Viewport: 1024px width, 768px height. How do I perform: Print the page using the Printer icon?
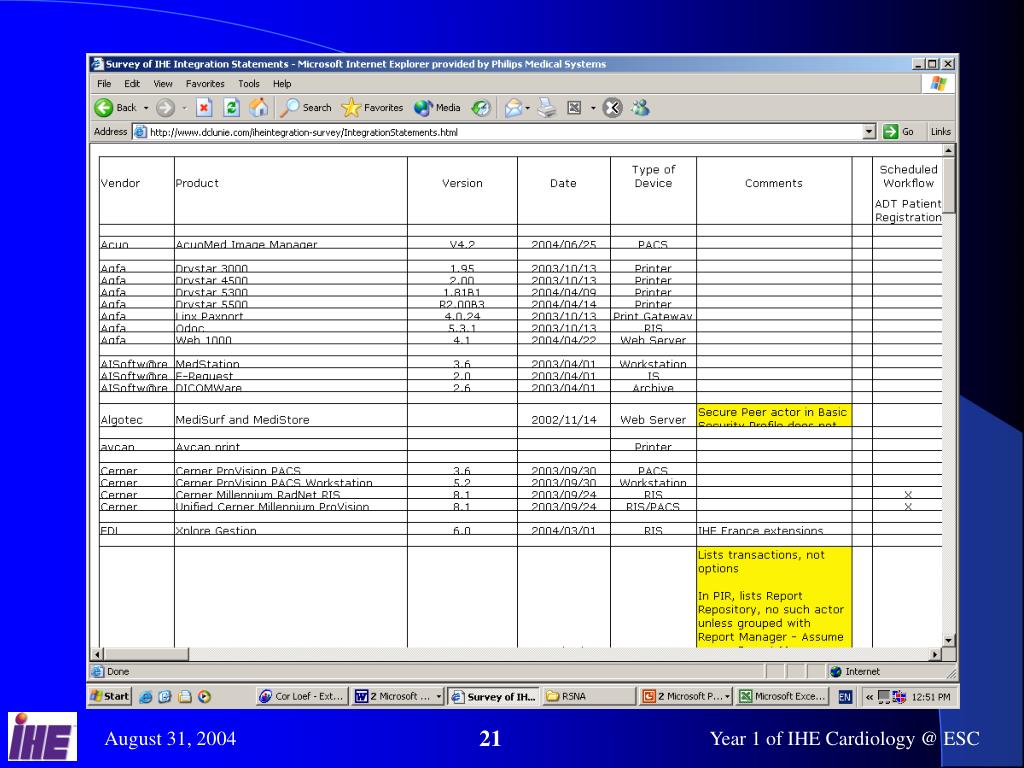coord(547,108)
